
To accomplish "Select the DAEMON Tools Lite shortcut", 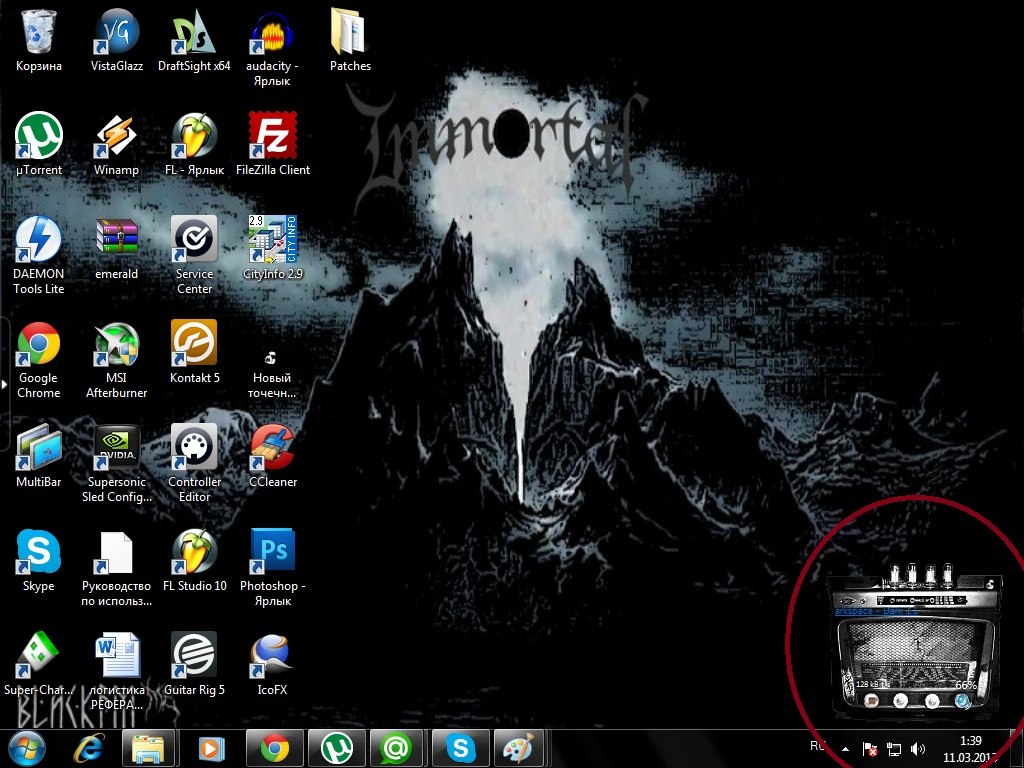I will click(x=39, y=256).
